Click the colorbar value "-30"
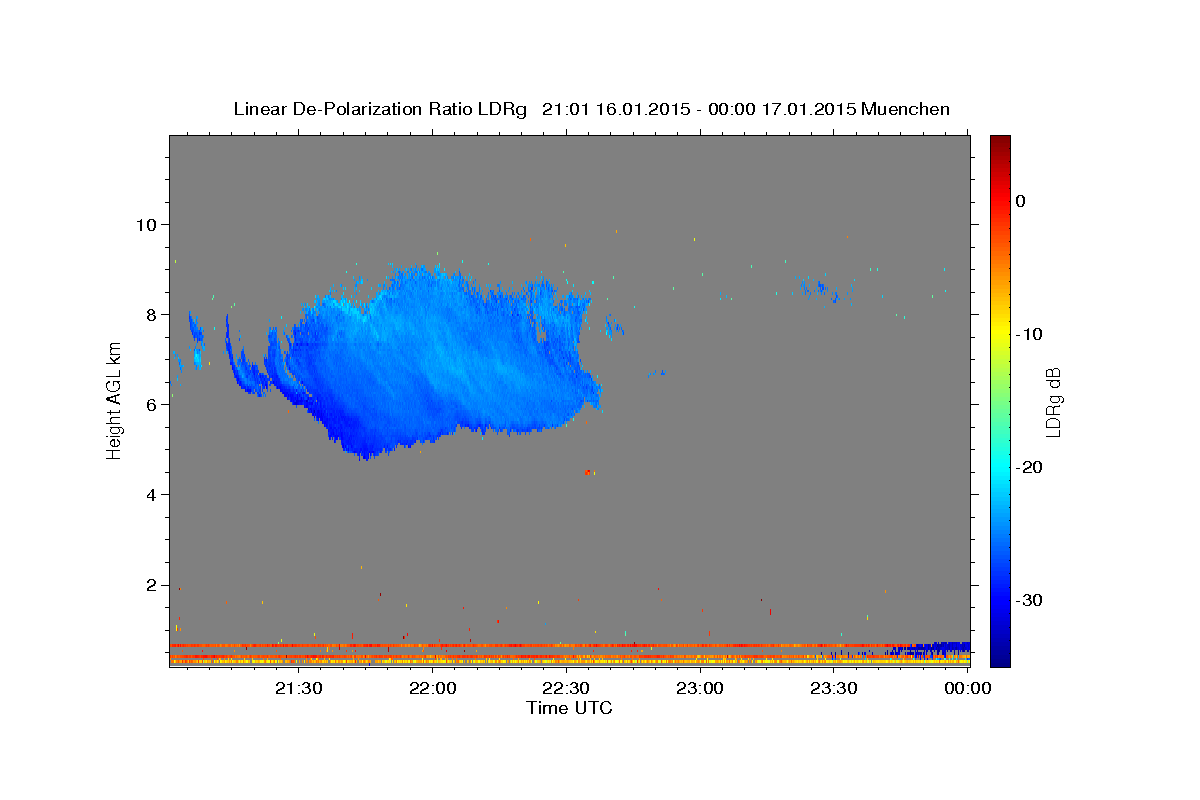 tap(1029, 600)
